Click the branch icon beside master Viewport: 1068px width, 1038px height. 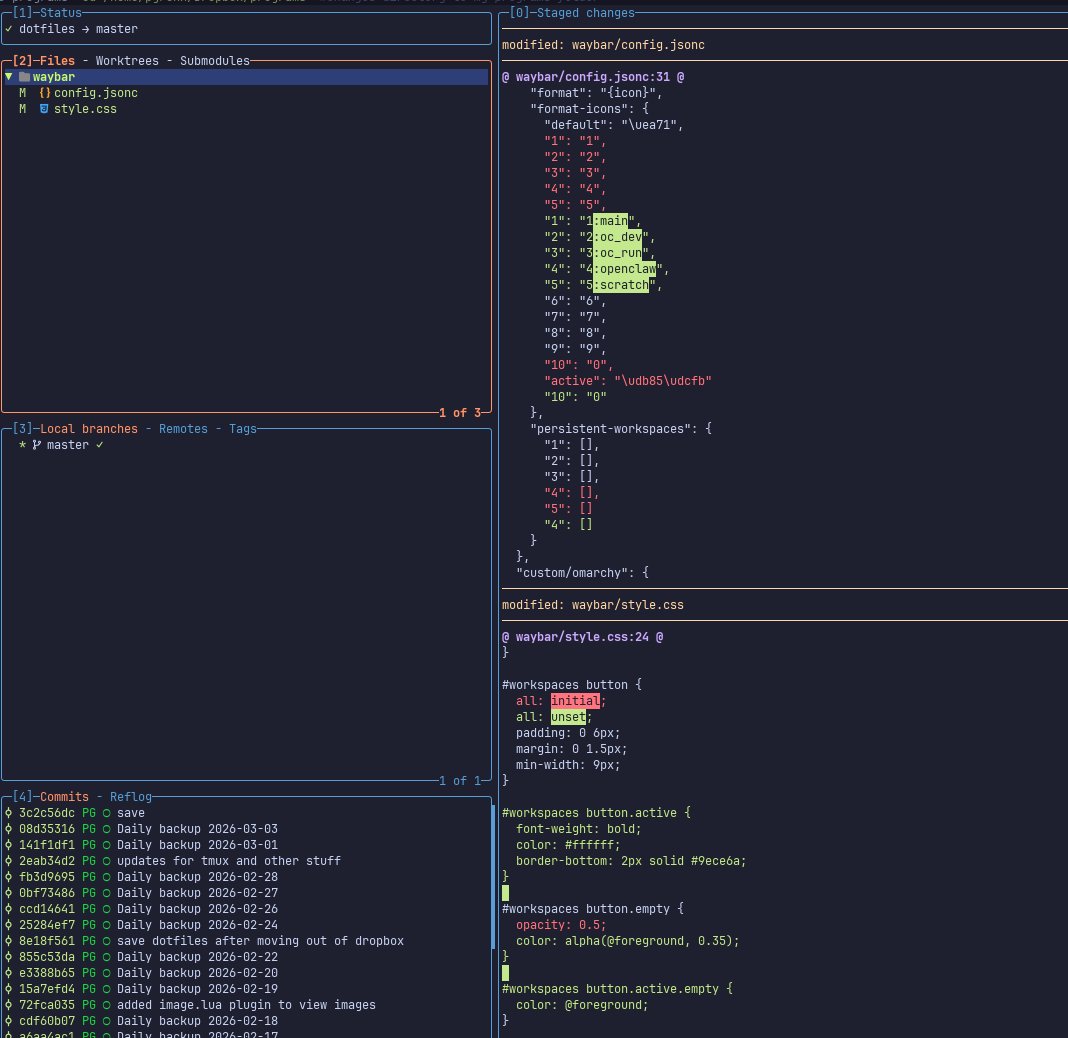coord(37,445)
